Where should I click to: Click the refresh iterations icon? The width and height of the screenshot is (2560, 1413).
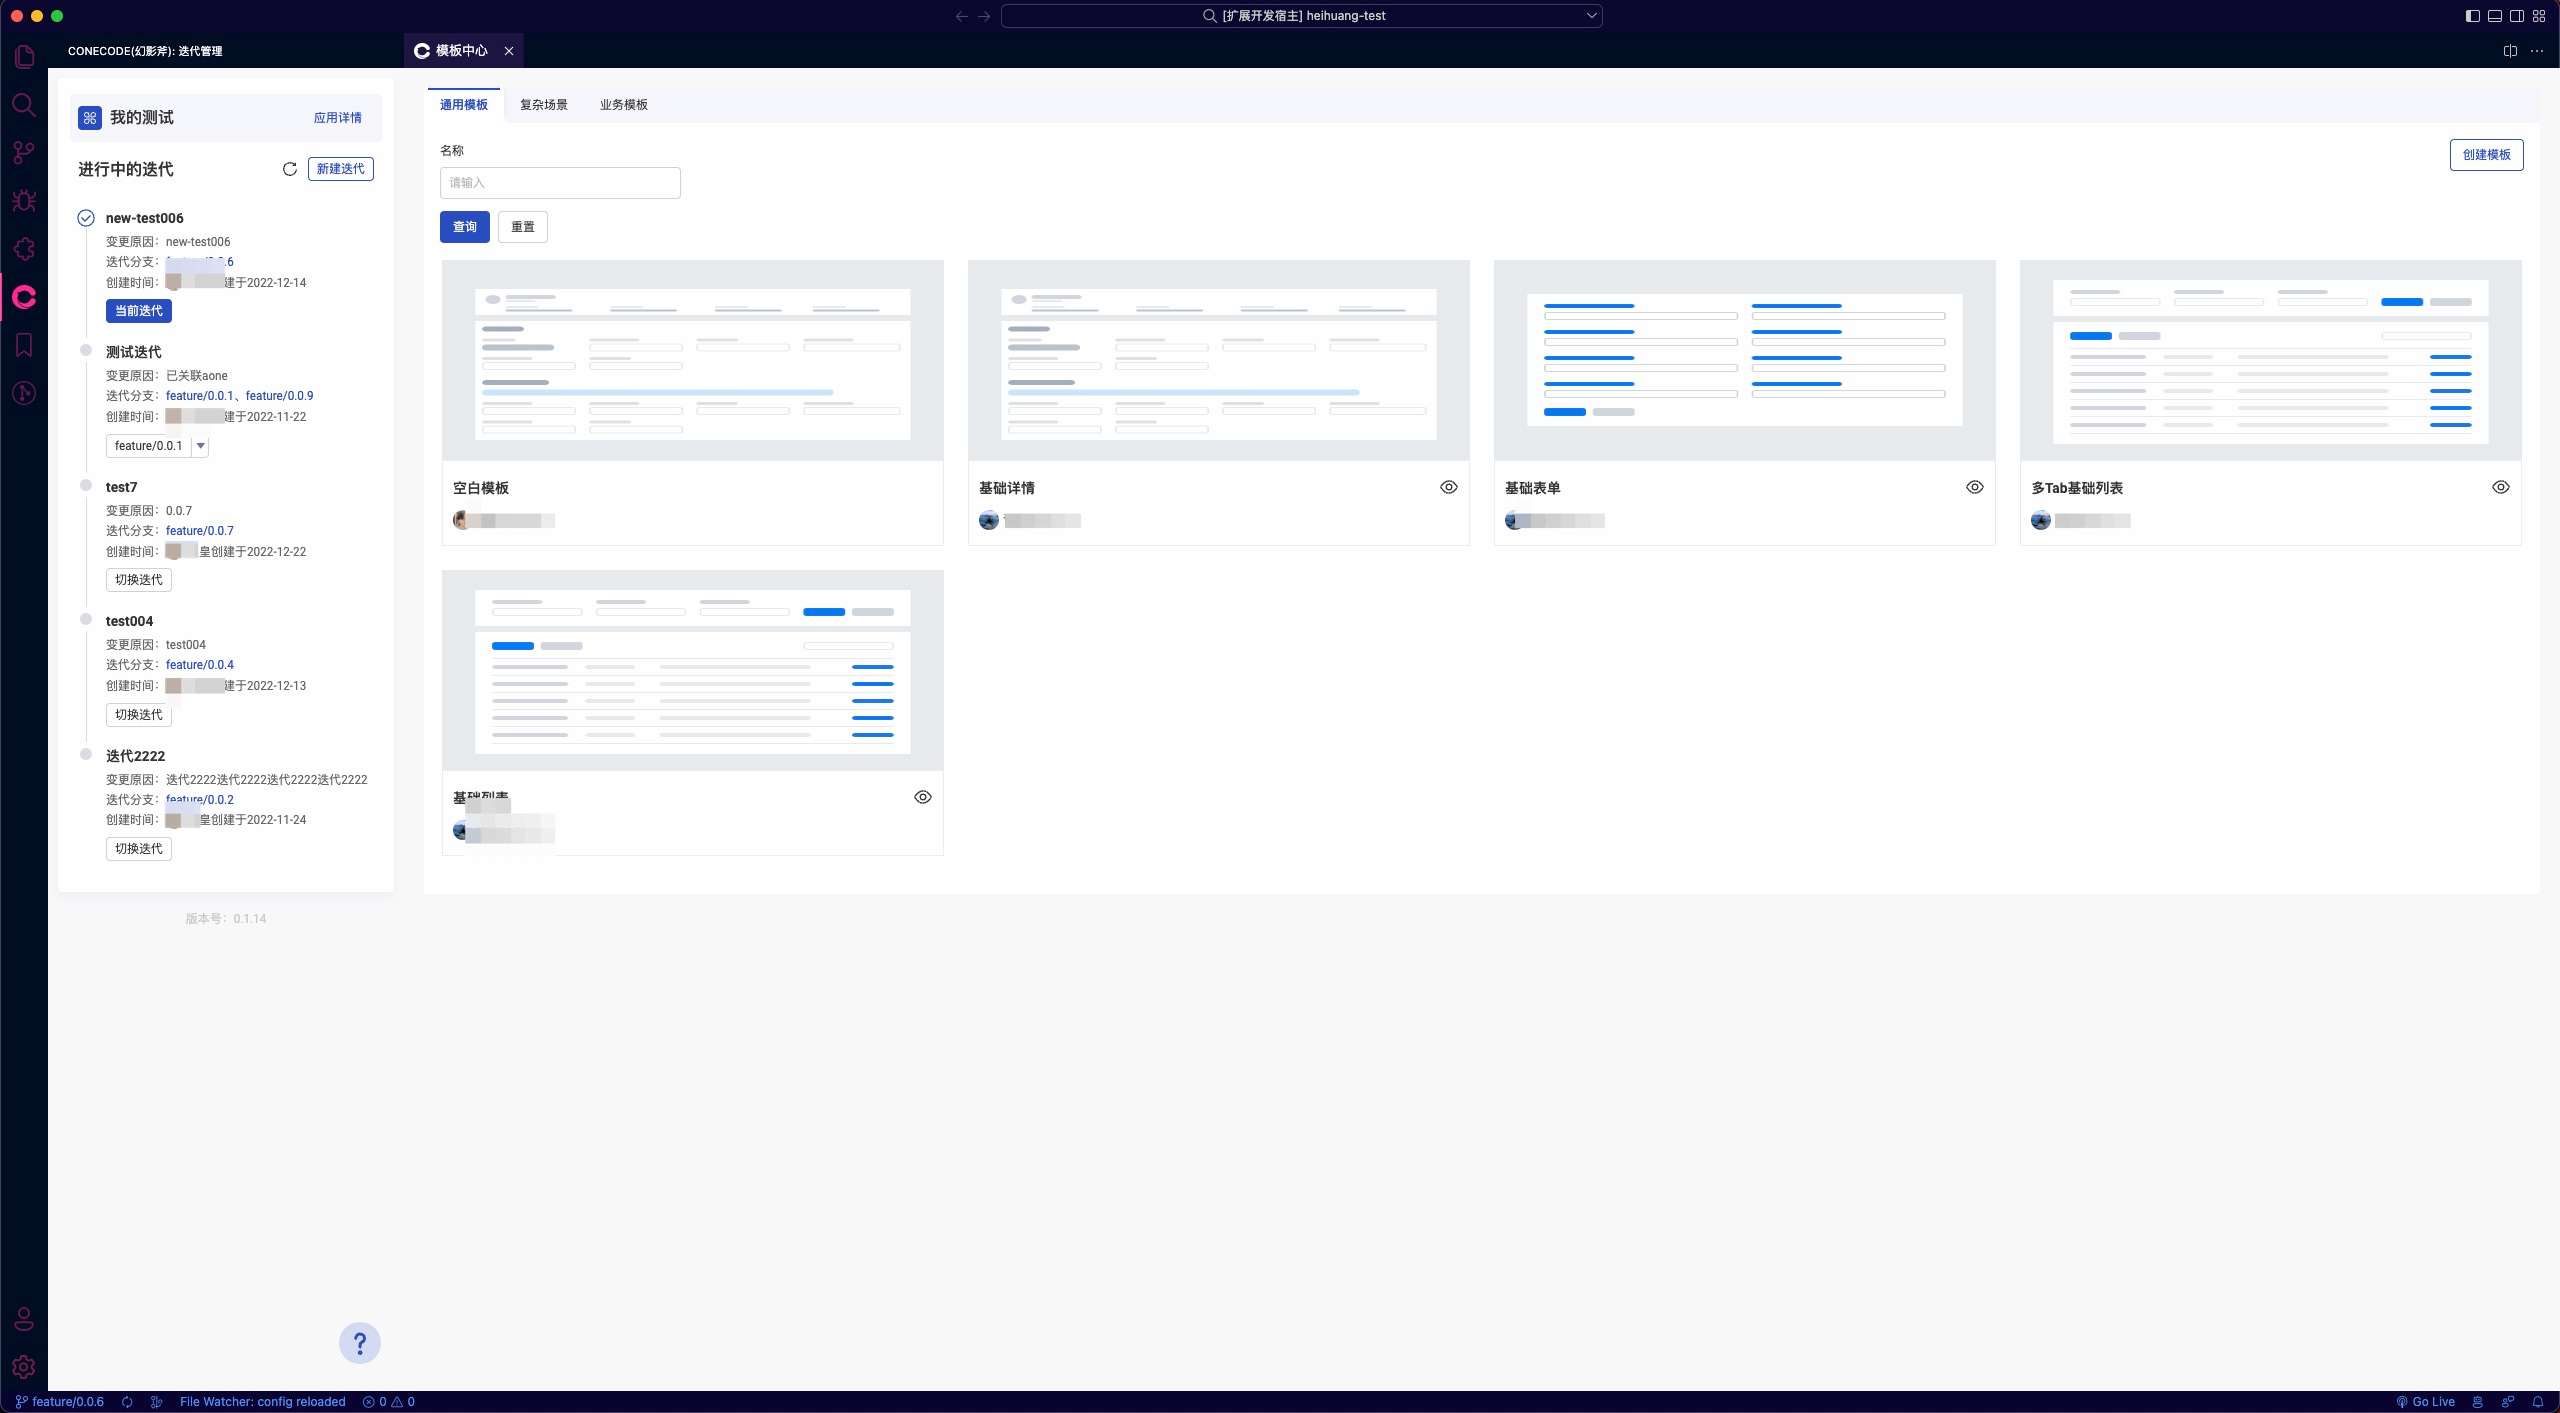[290, 169]
